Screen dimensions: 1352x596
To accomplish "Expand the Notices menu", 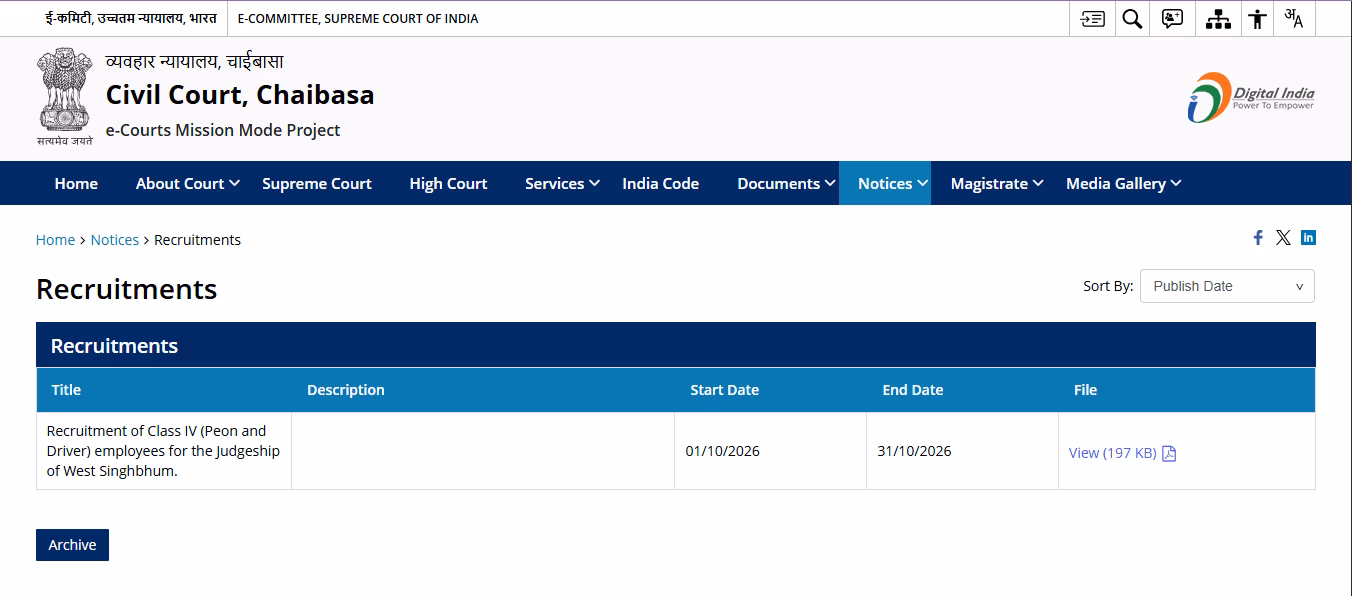I will [x=885, y=183].
